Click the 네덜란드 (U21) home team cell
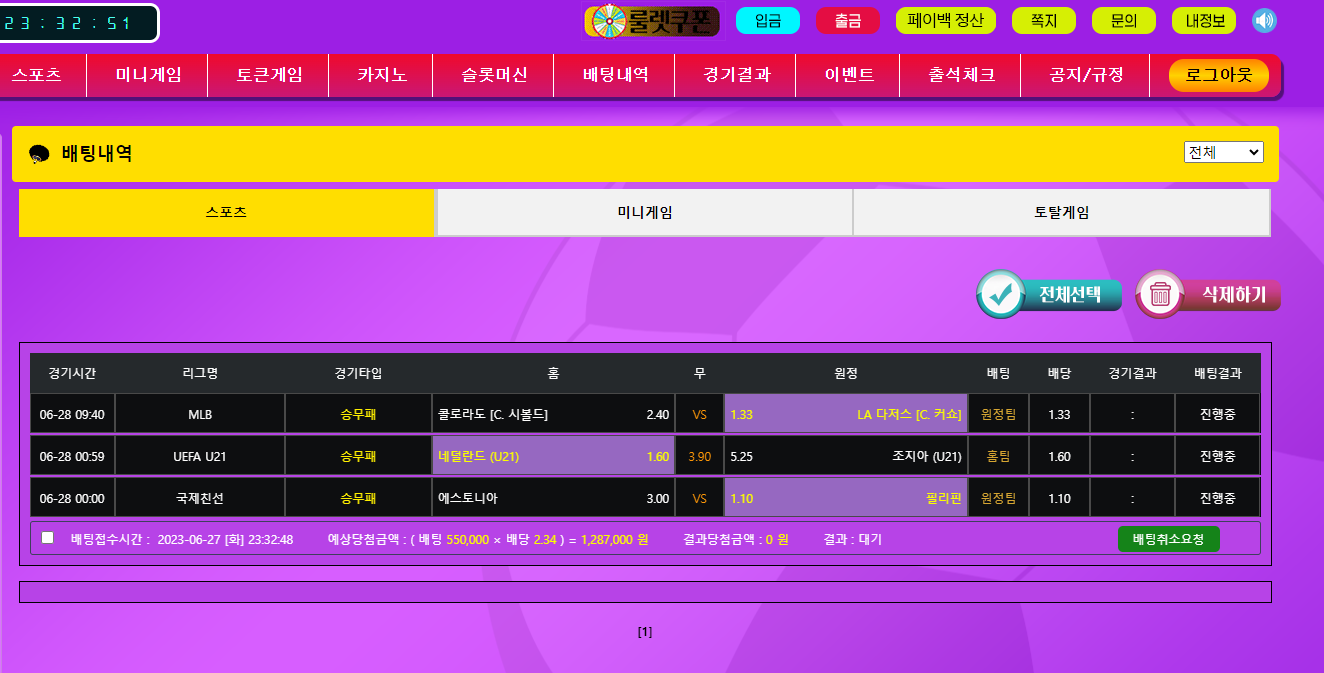The width and height of the screenshot is (1324, 673). [553, 457]
